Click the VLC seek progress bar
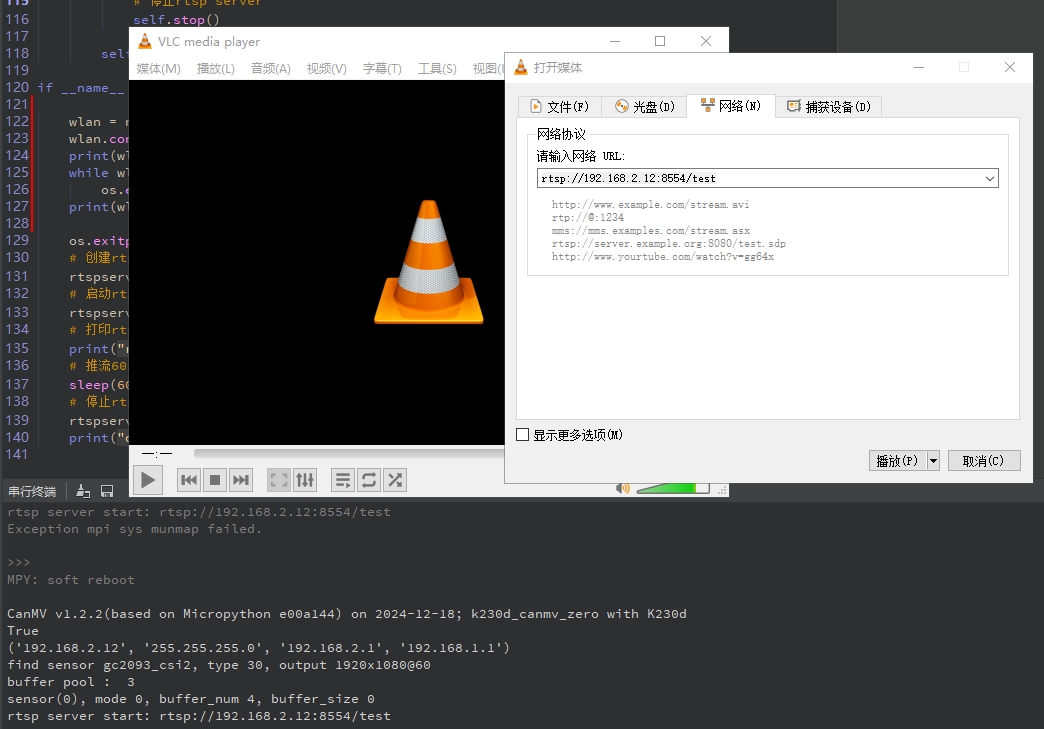 coord(349,453)
